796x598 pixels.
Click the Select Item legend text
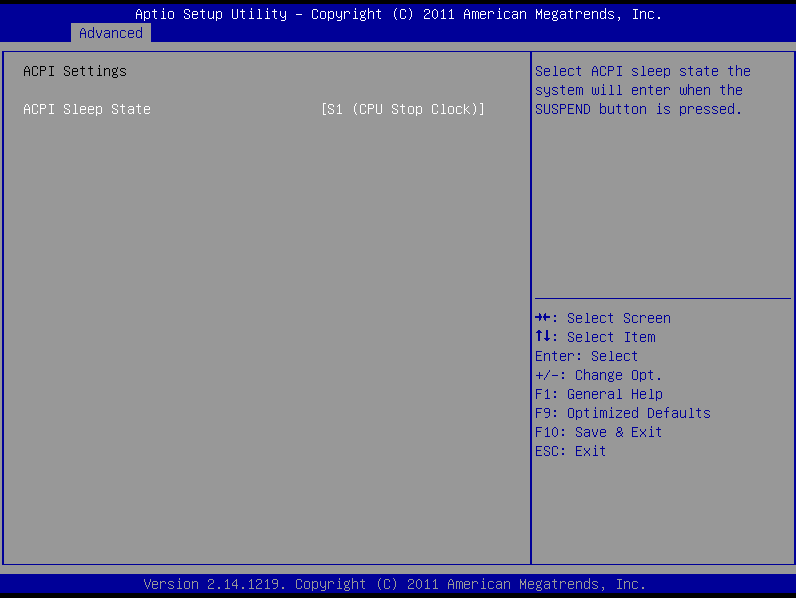[611, 337]
